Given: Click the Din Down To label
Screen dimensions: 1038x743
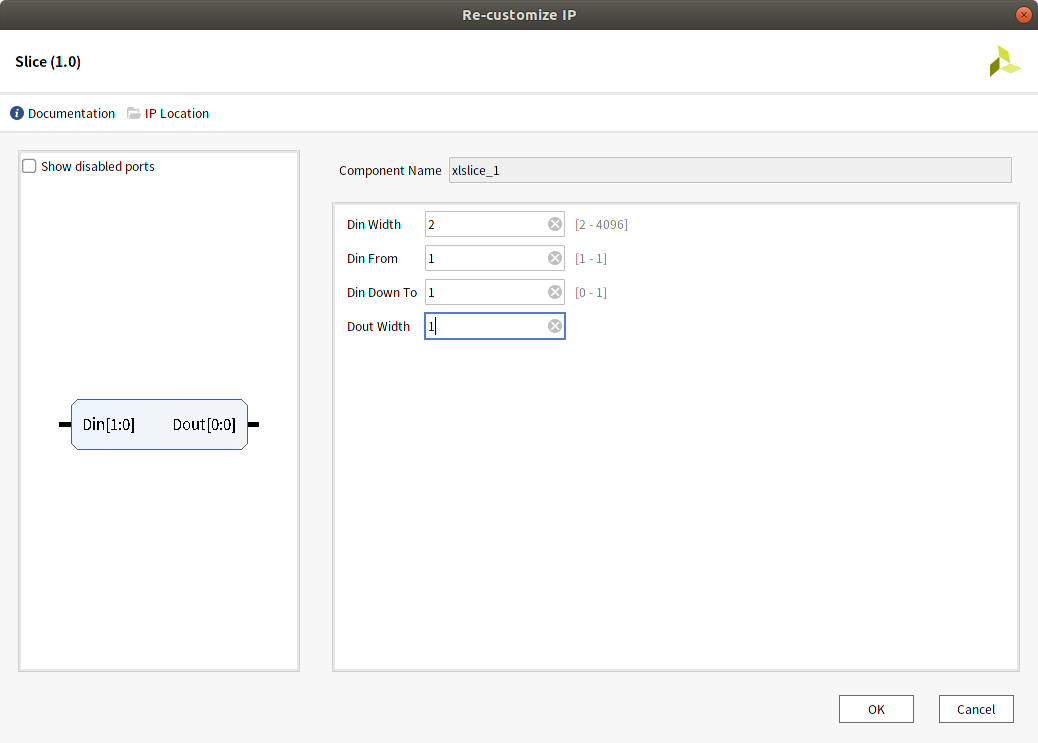Looking at the screenshot, I should [x=382, y=292].
